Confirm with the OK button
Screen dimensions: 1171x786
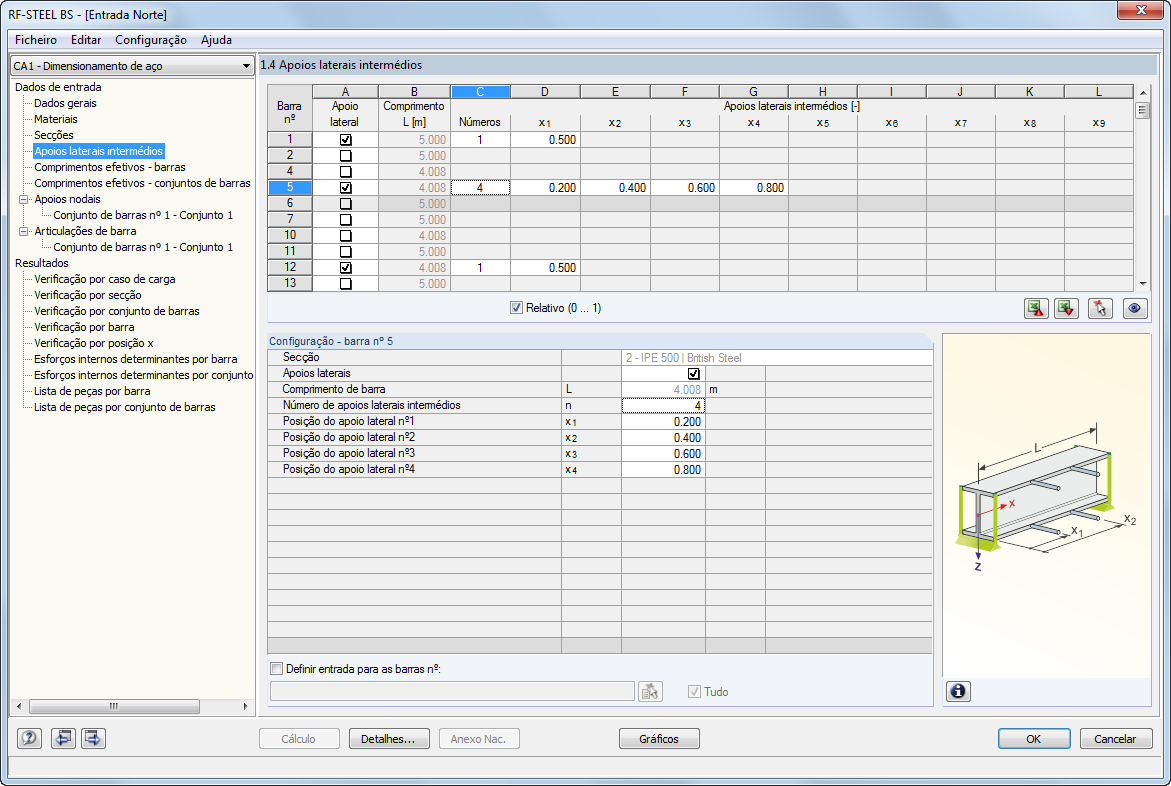click(x=1034, y=739)
